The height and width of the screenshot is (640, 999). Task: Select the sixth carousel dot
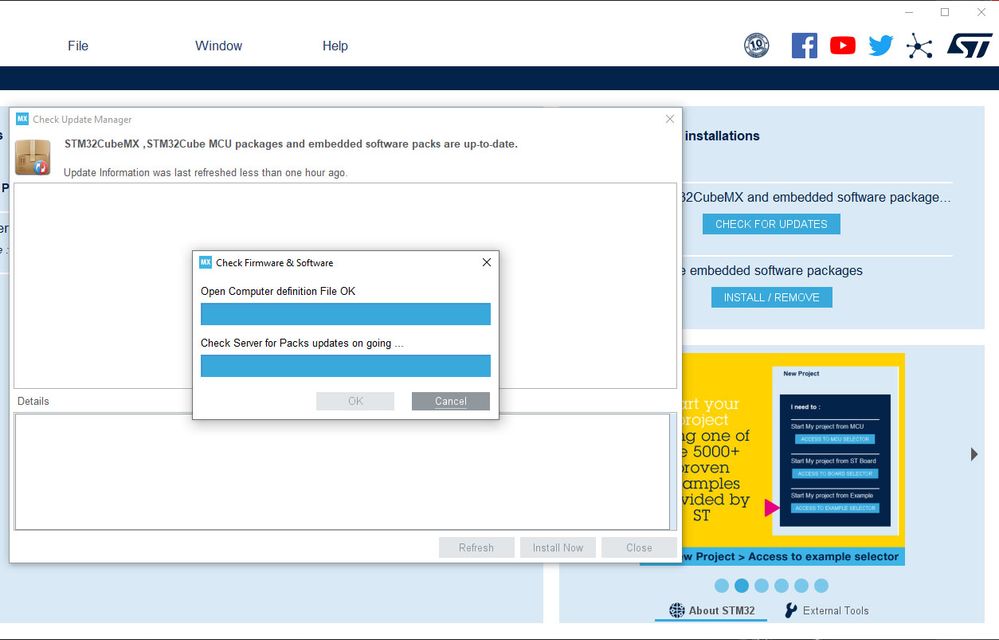pyautogui.click(x=821, y=585)
